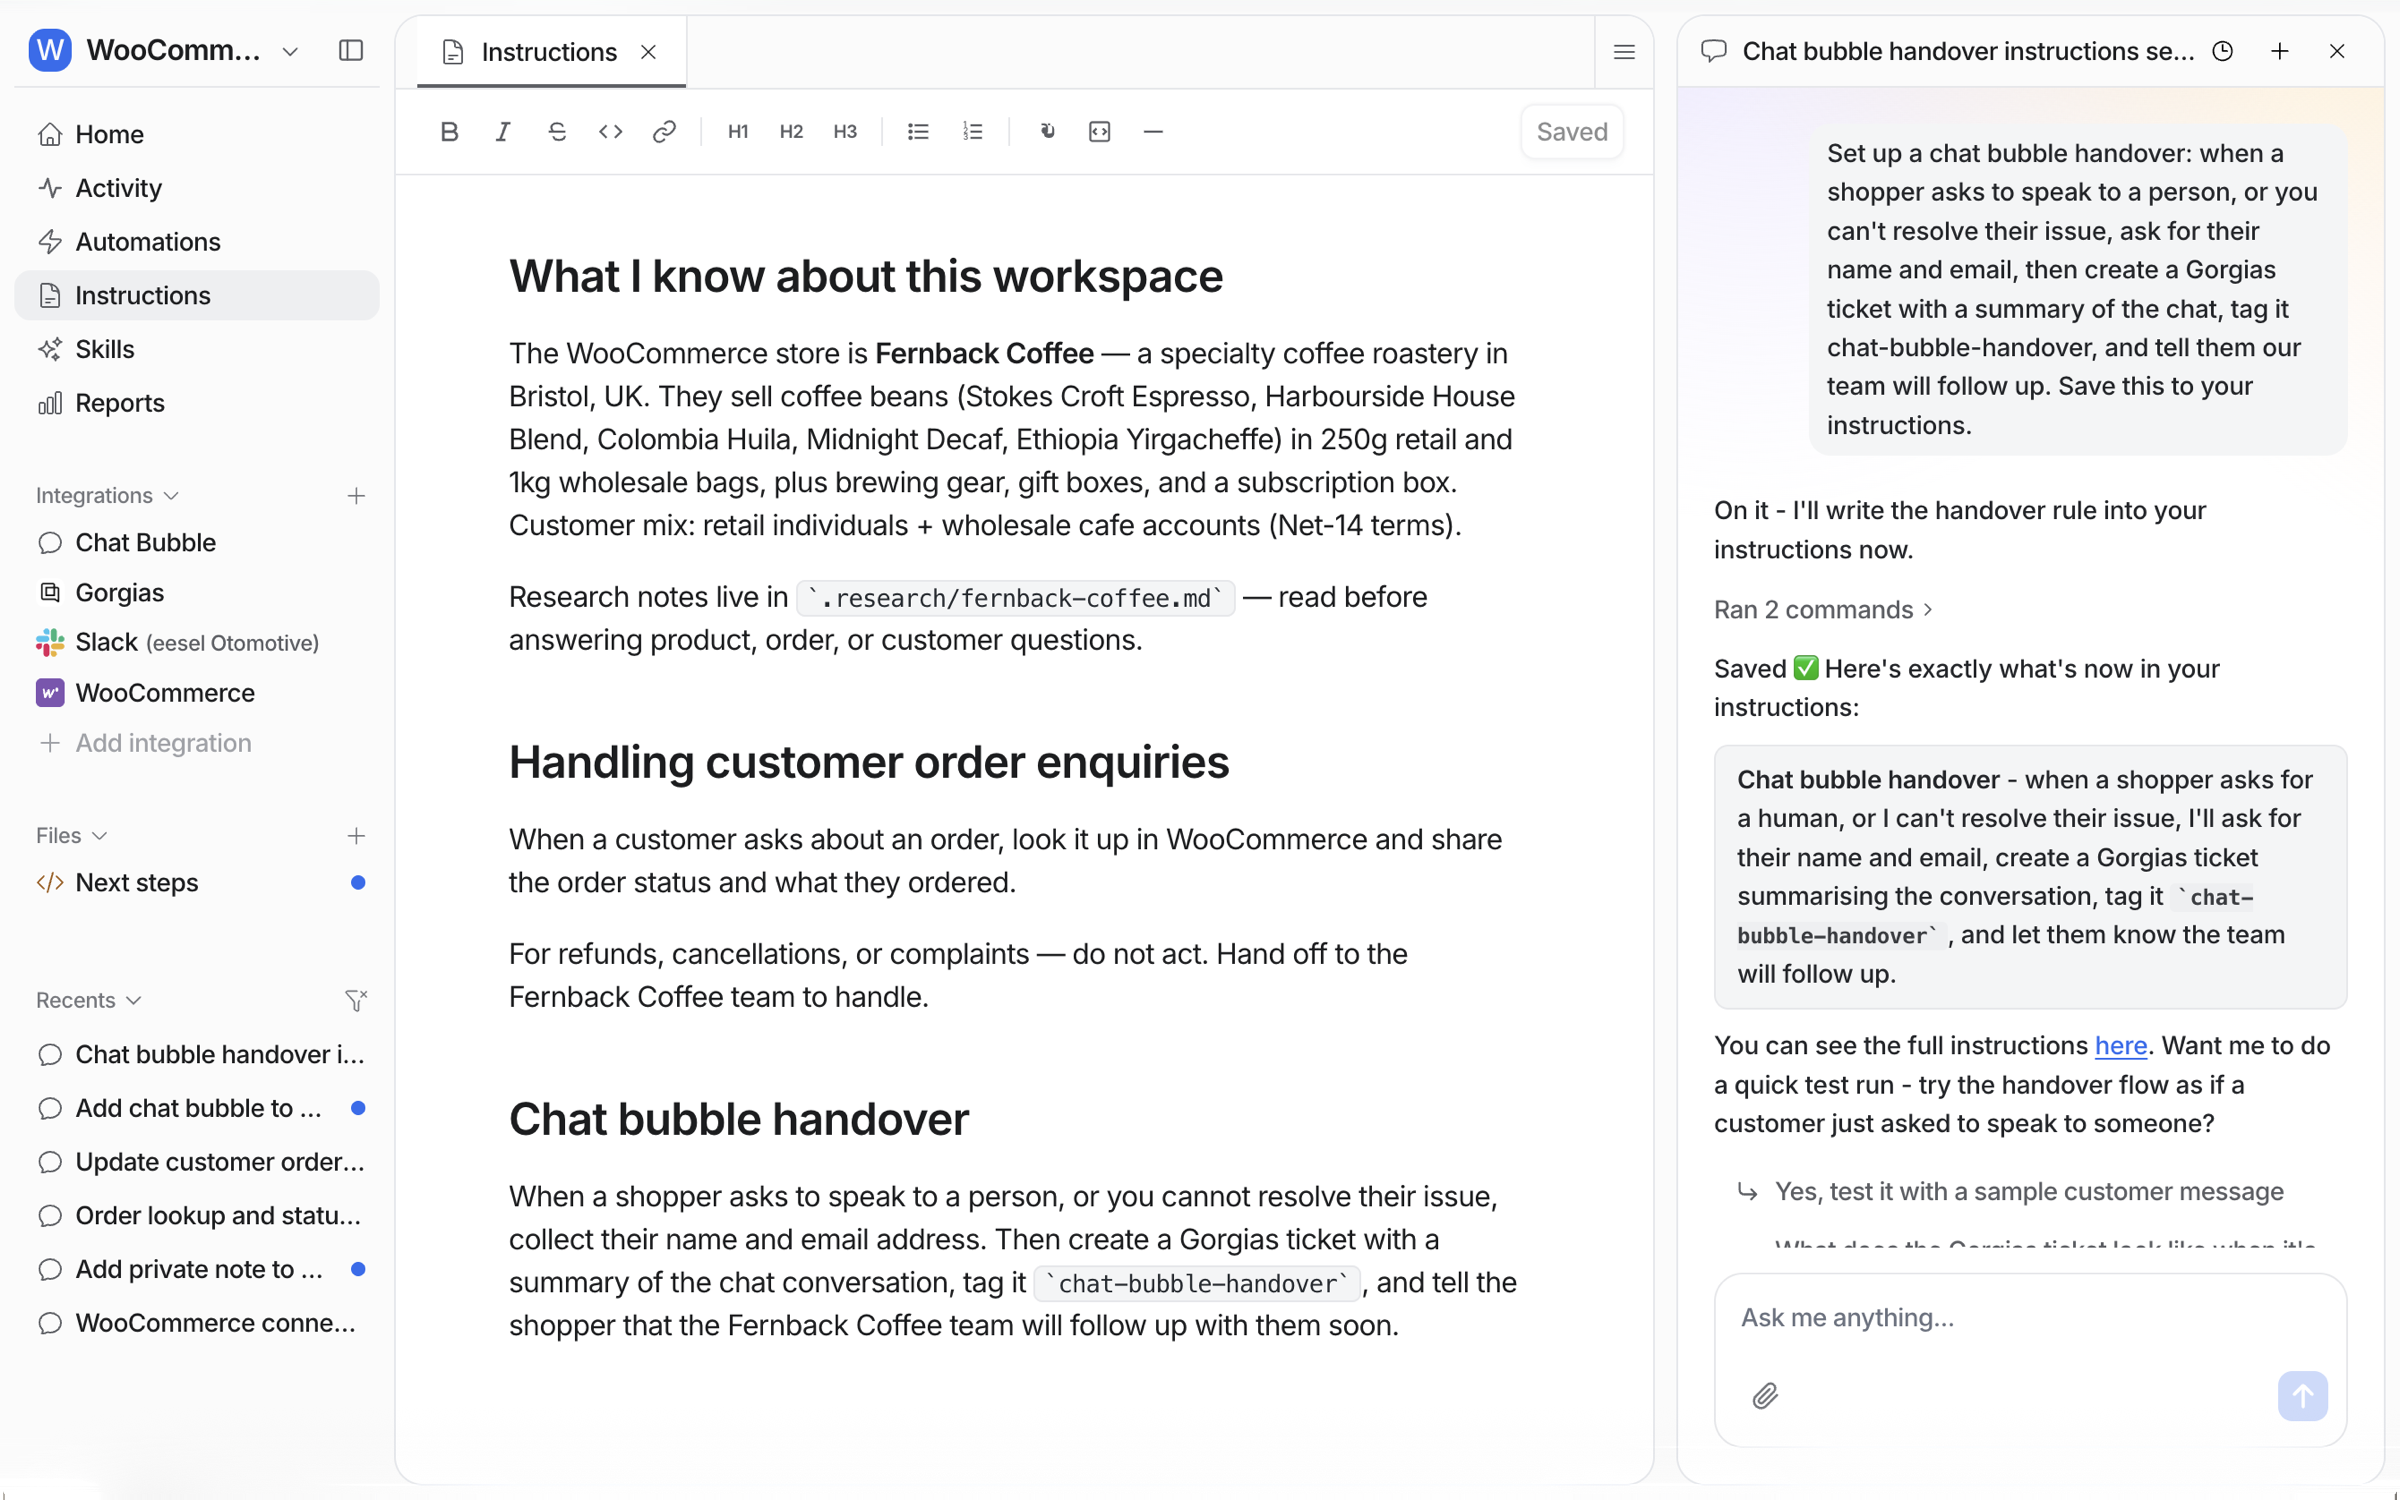Click the 'here' link in chat

tap(2120, 1045)
